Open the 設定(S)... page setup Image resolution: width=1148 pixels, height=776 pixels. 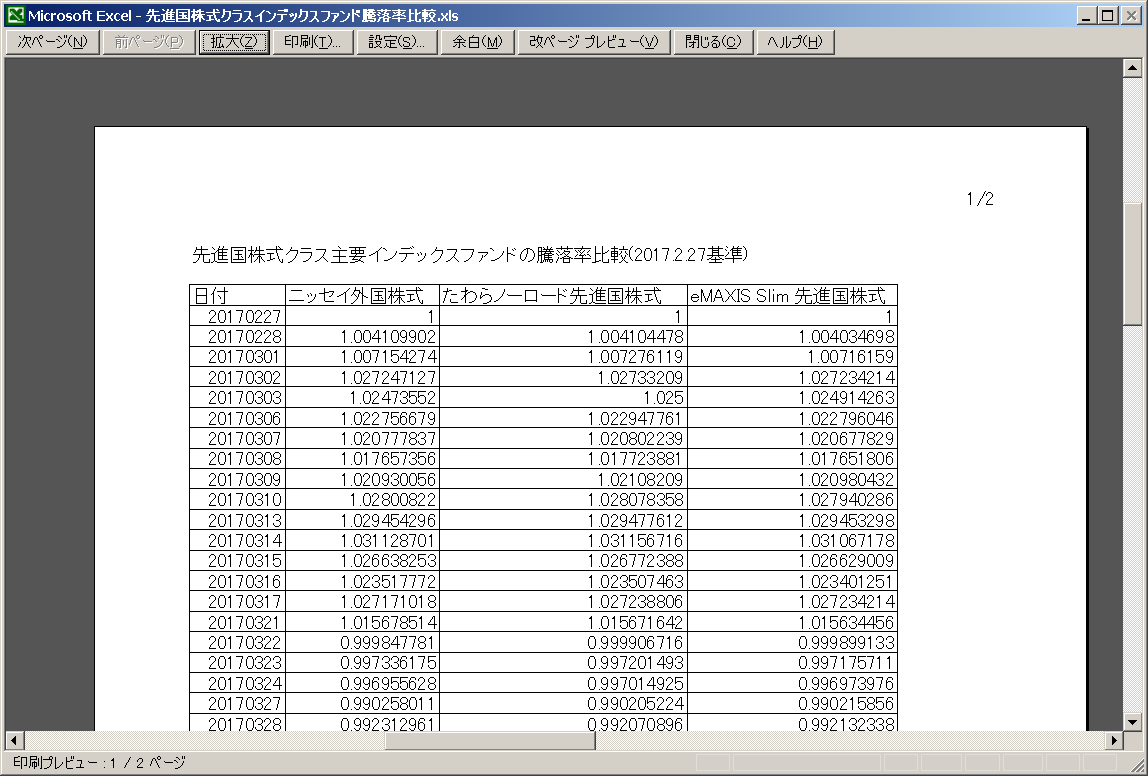click(x=396, y=42)
